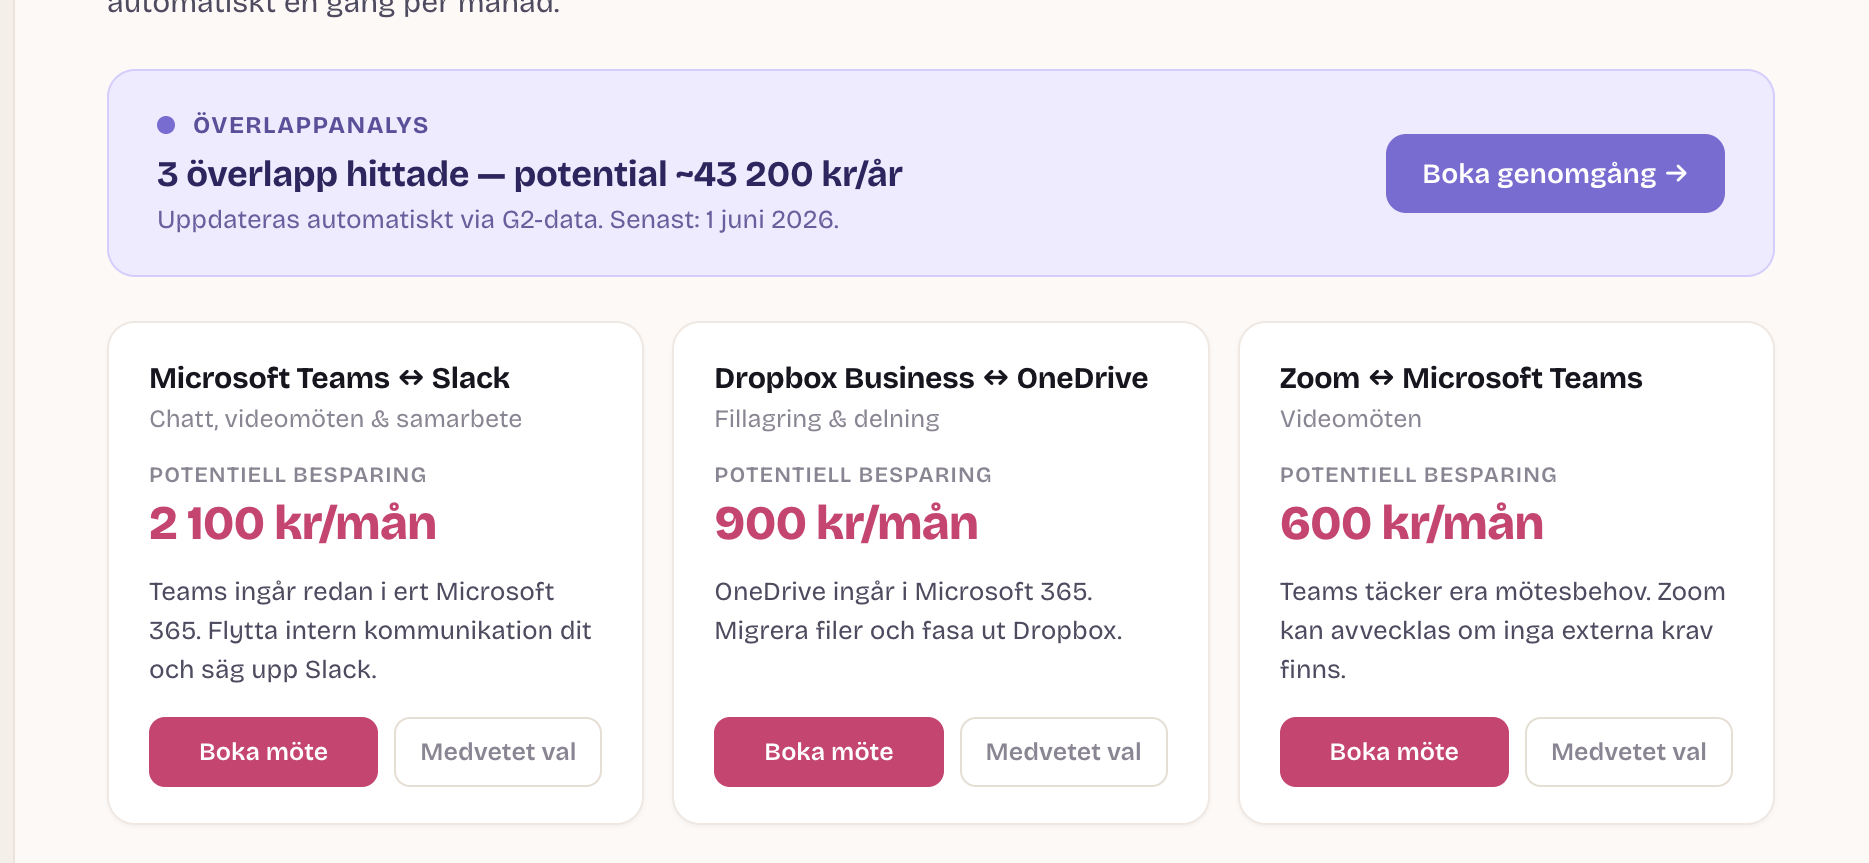Viewport: 1869px width, 863px height.
Task: Book meeting for Dropbox Business ↔ OneDrive overlap
Action: click(x=829, y=752)
